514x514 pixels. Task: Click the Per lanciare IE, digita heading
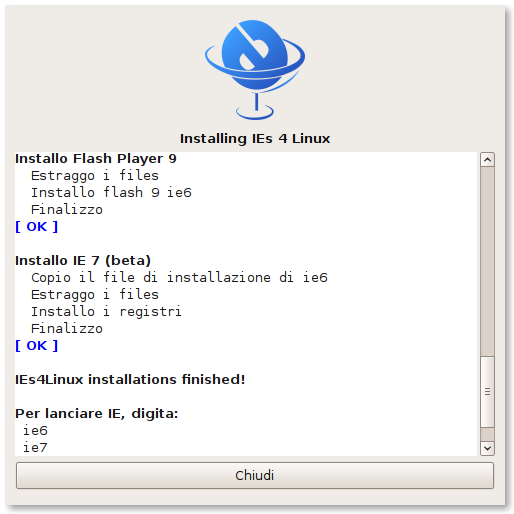coord(97,414)
